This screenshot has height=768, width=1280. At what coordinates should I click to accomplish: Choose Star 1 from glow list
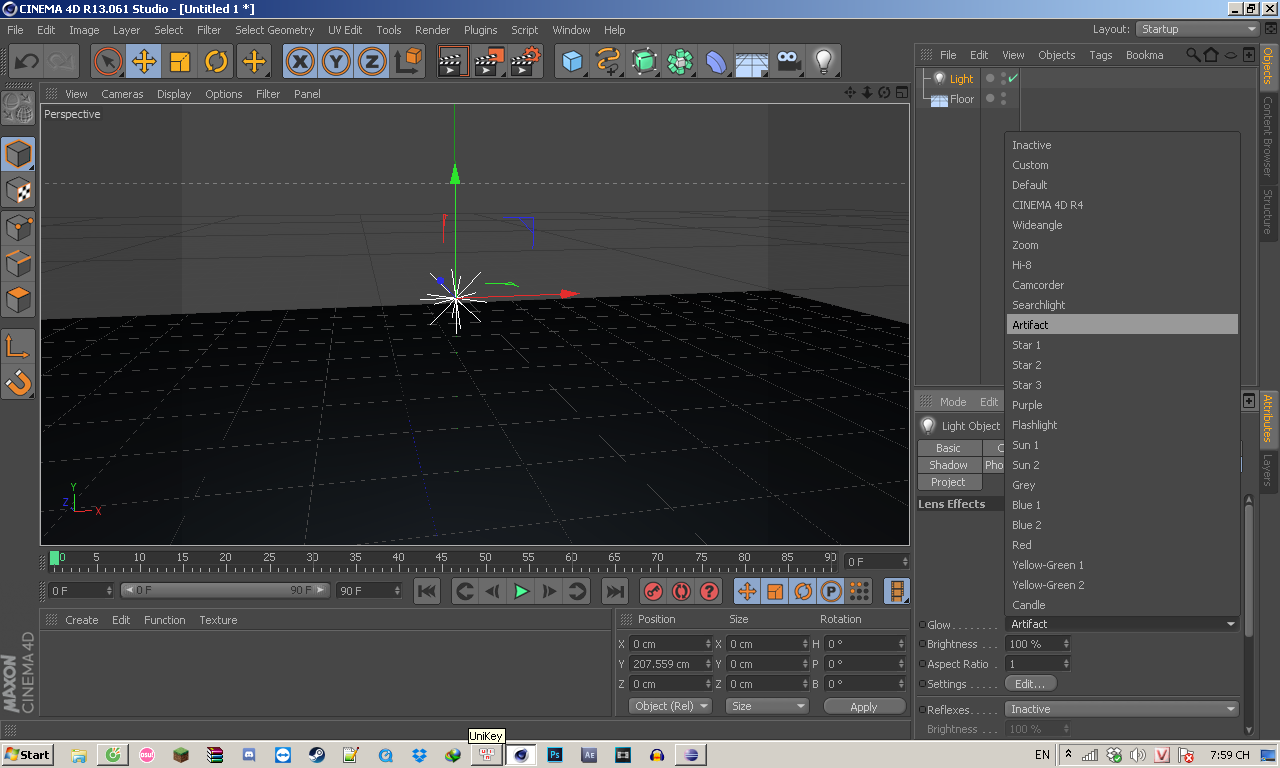[x=1122, y=345]
